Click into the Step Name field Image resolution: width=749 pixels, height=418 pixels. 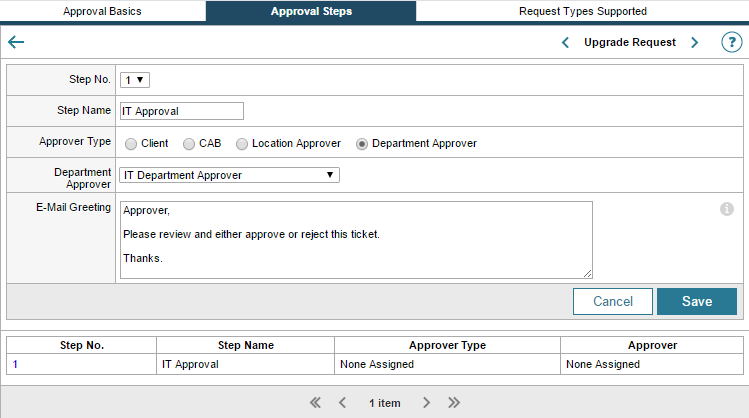click(x=181, y=111)
